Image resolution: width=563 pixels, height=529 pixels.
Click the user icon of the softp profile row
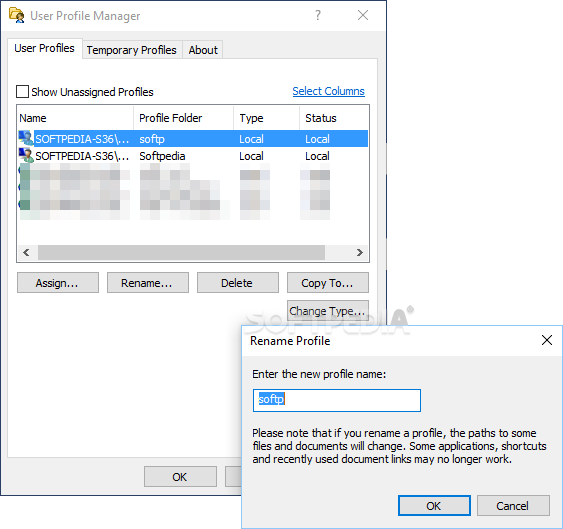(26, 138)
